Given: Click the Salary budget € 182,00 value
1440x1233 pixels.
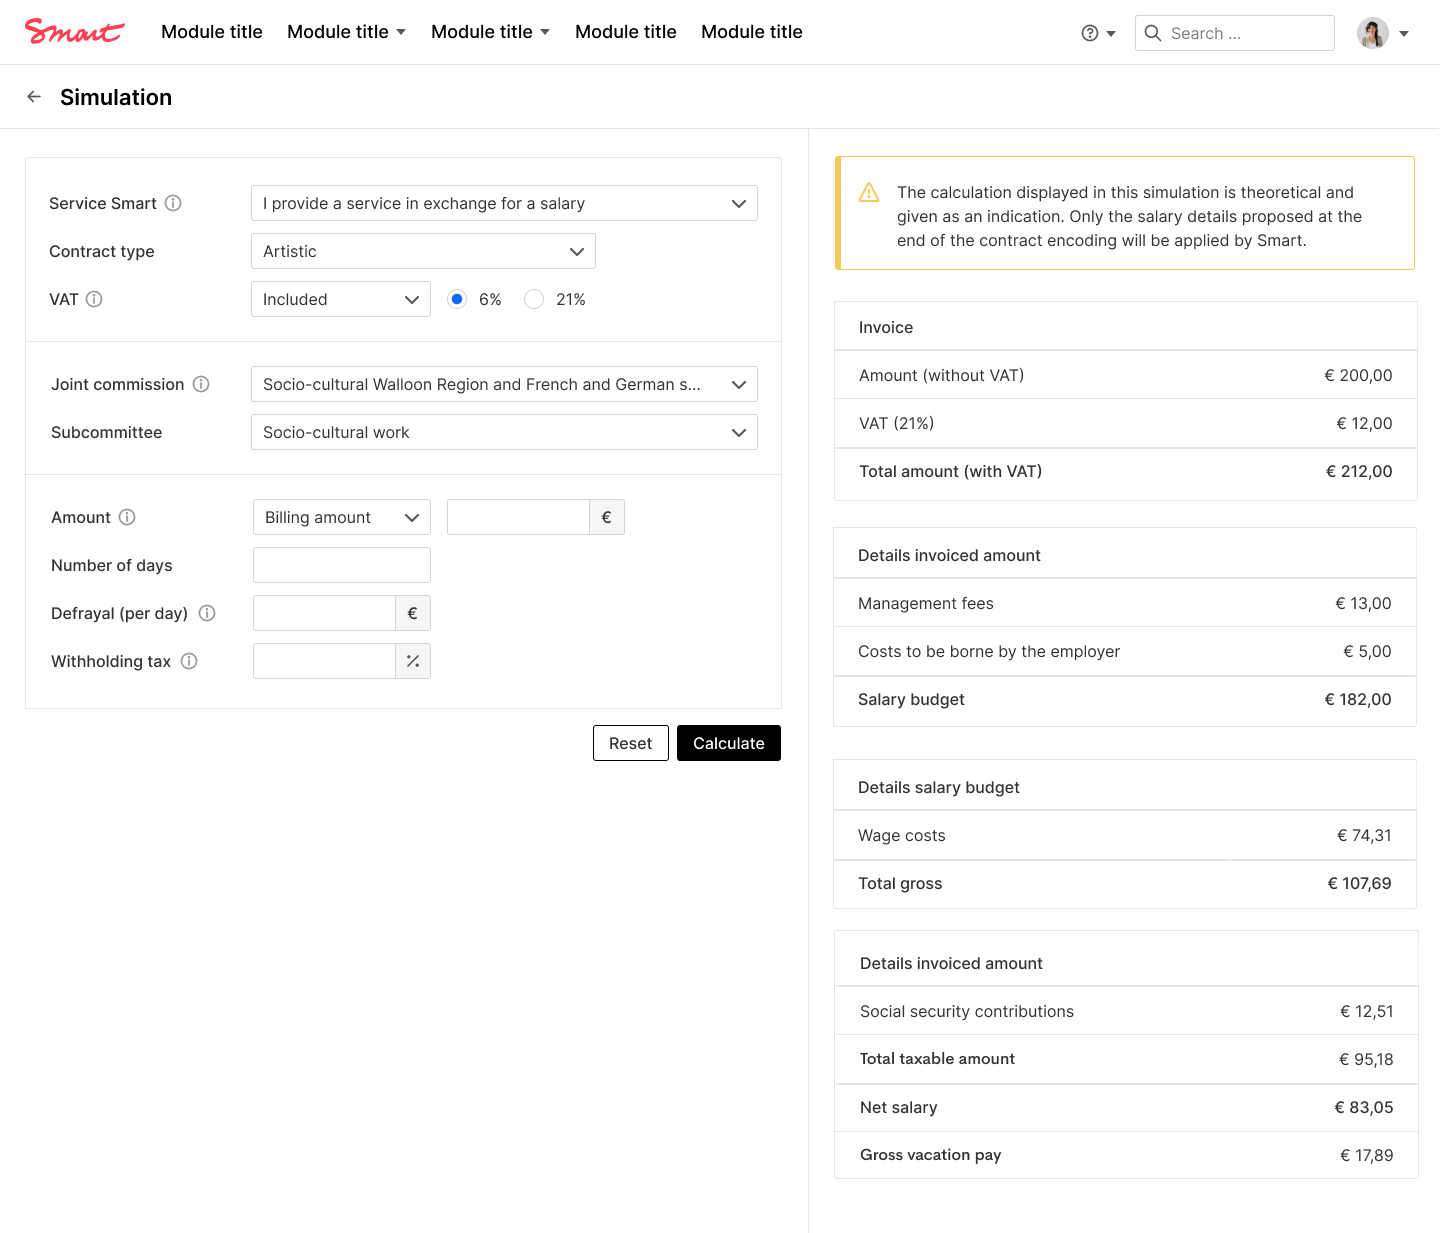Looking at the screenshot, I should click(1358, 699).
